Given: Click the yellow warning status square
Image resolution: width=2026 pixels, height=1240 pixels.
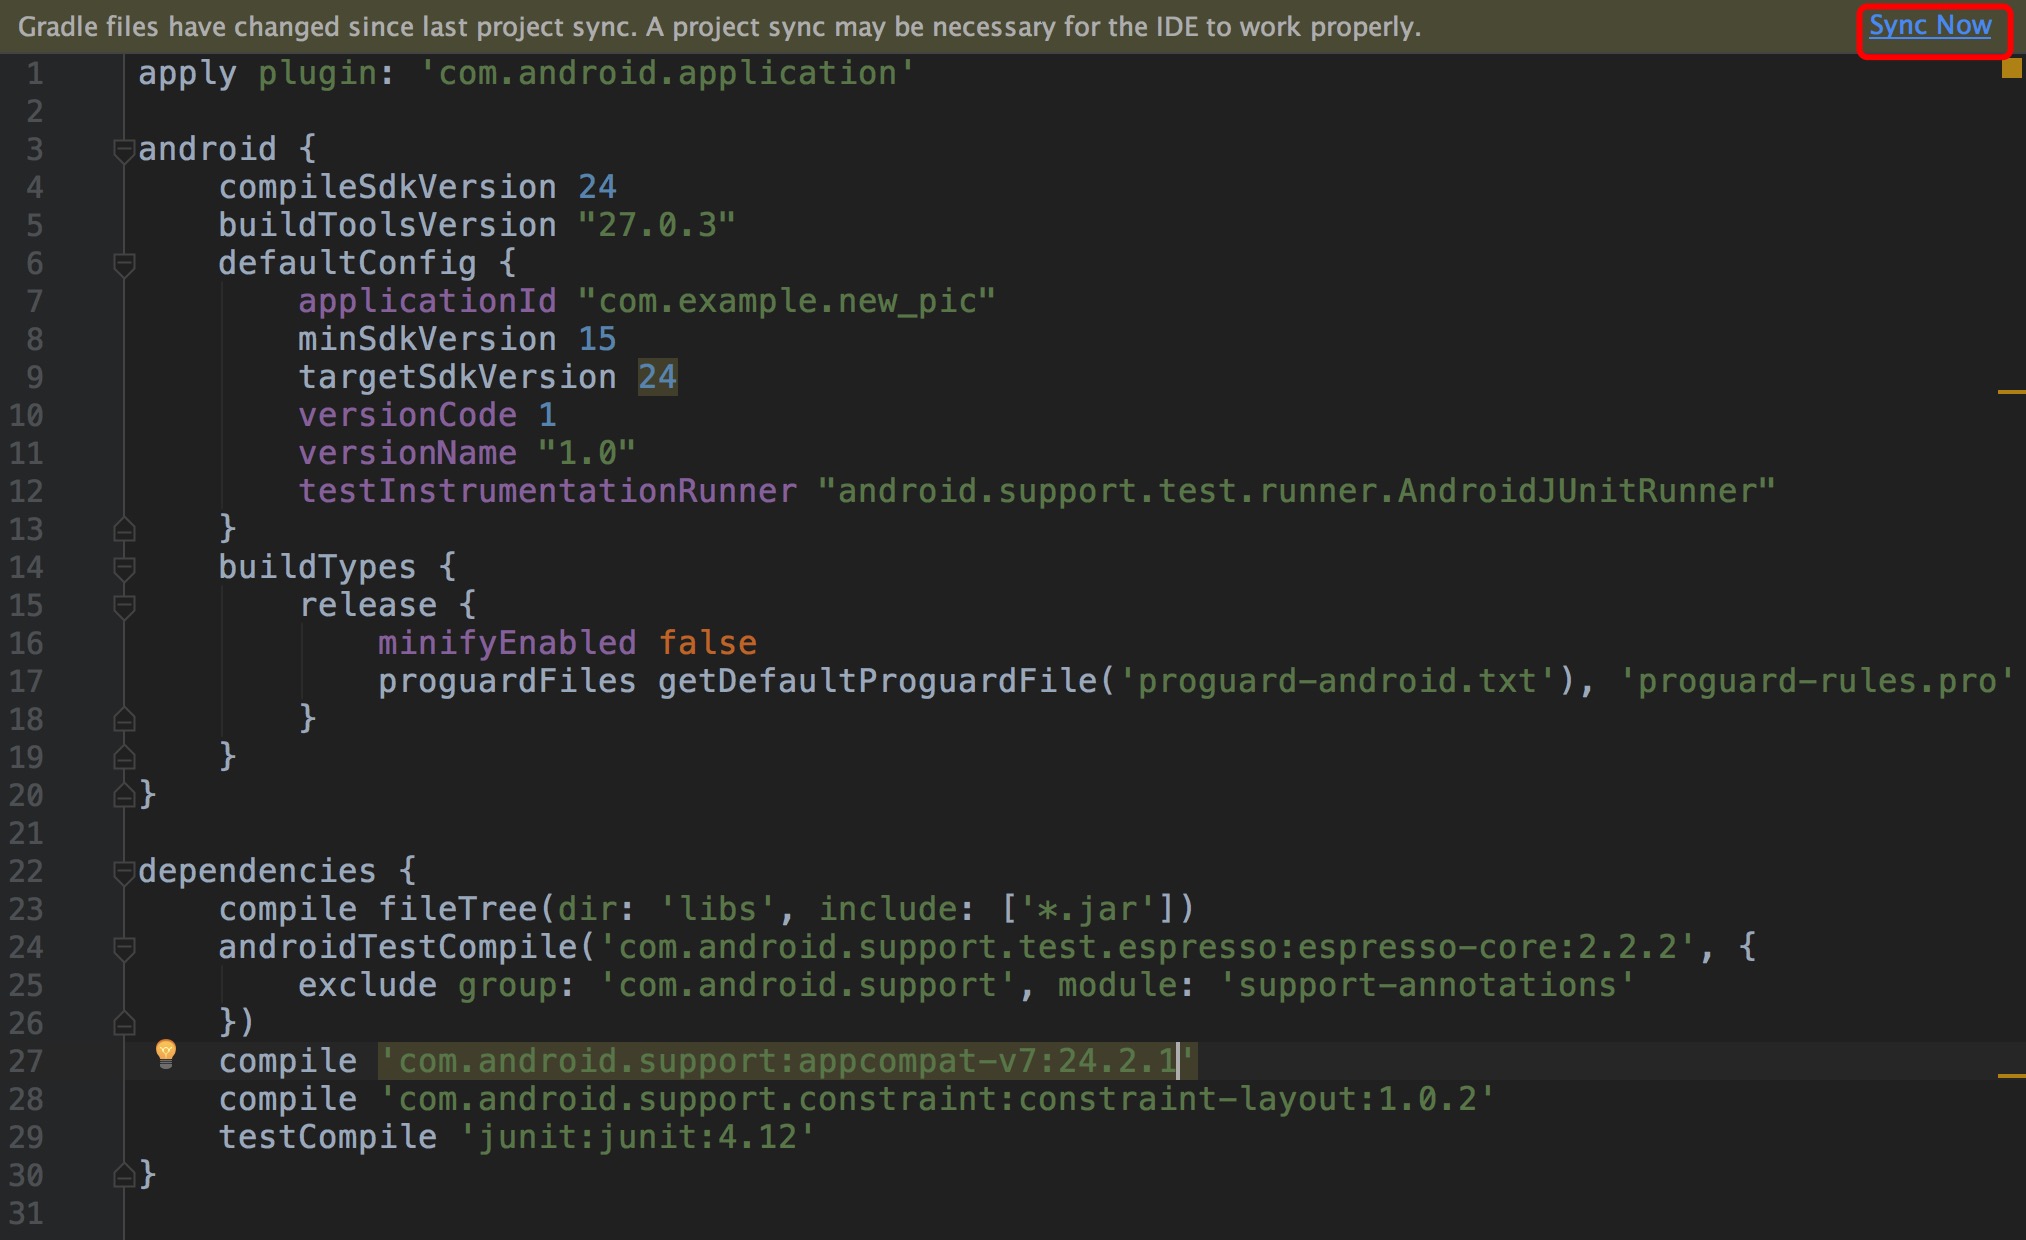Looking at the screenshot, I should 2011,69.
